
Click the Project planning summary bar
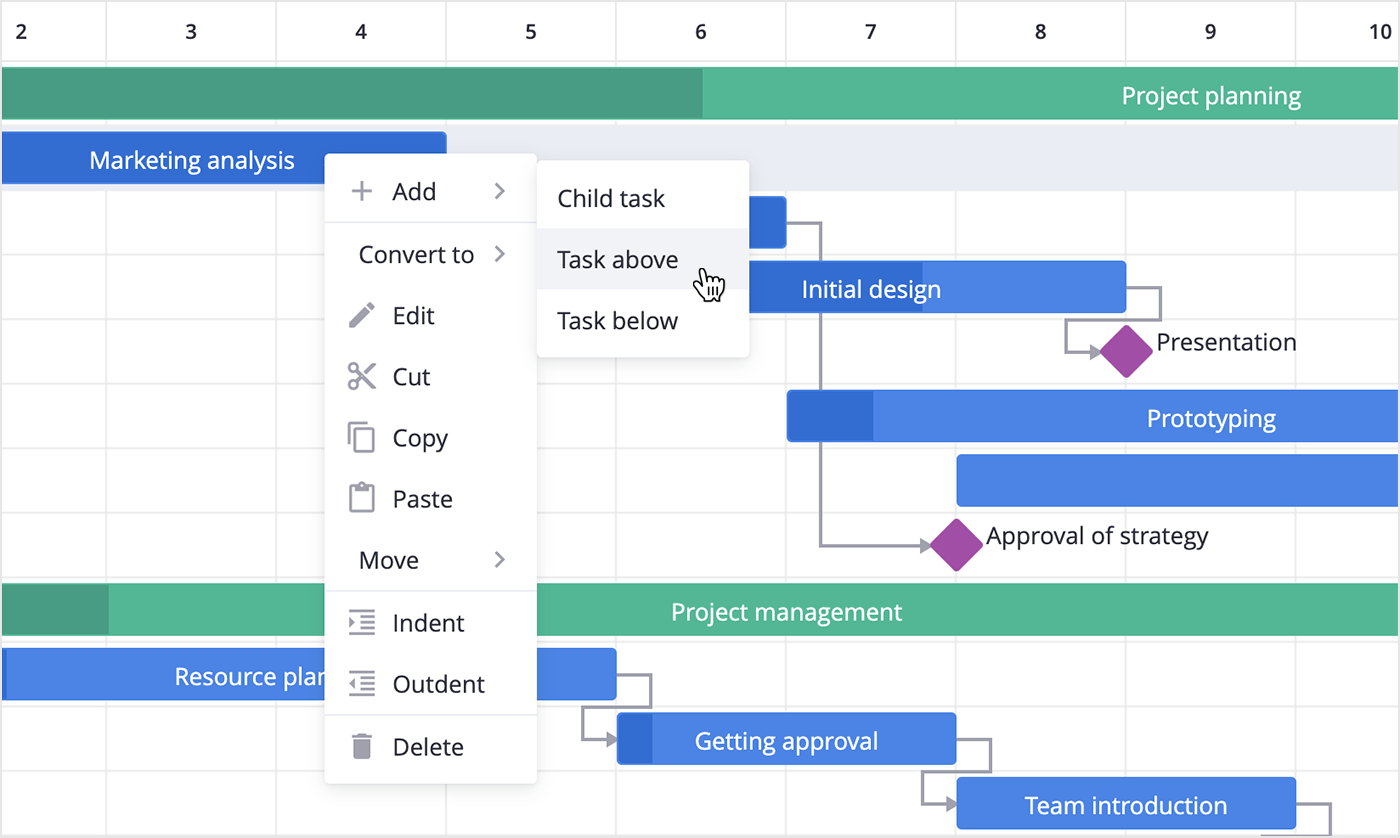[700, 94]
